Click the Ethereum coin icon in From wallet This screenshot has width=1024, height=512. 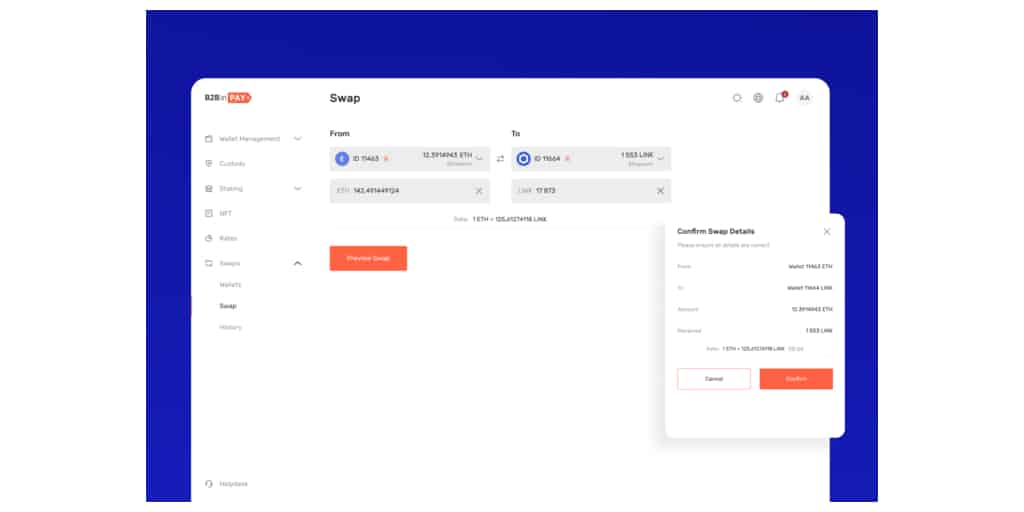click(342, 159)
